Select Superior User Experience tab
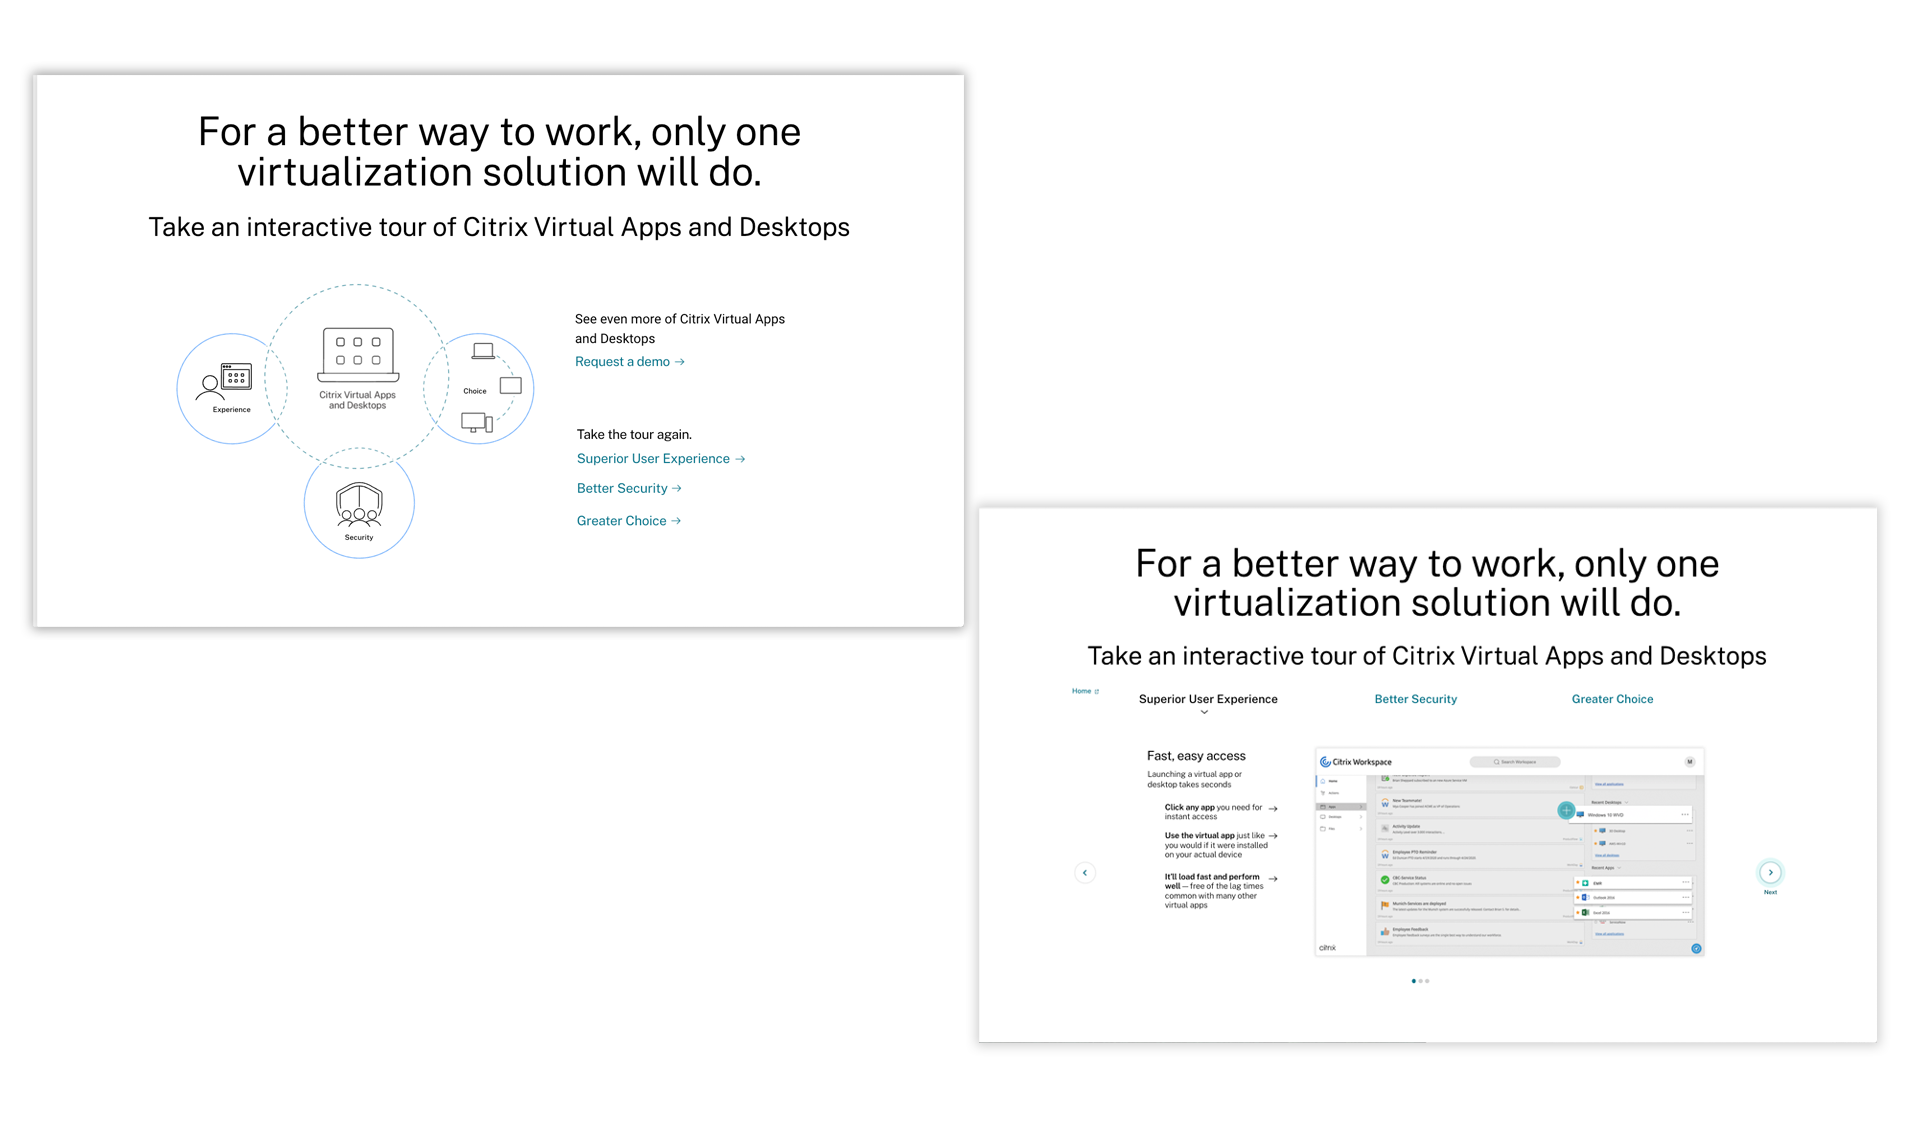1920x1137 pixels. 1208,699
